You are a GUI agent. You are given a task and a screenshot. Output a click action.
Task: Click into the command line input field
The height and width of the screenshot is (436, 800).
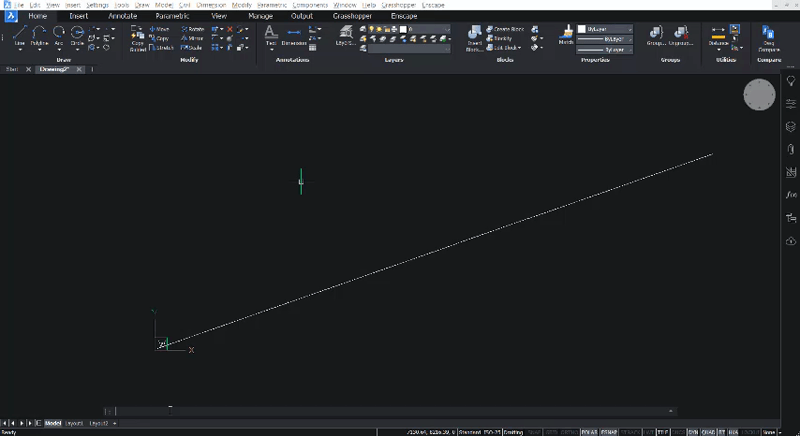(393, 411)
